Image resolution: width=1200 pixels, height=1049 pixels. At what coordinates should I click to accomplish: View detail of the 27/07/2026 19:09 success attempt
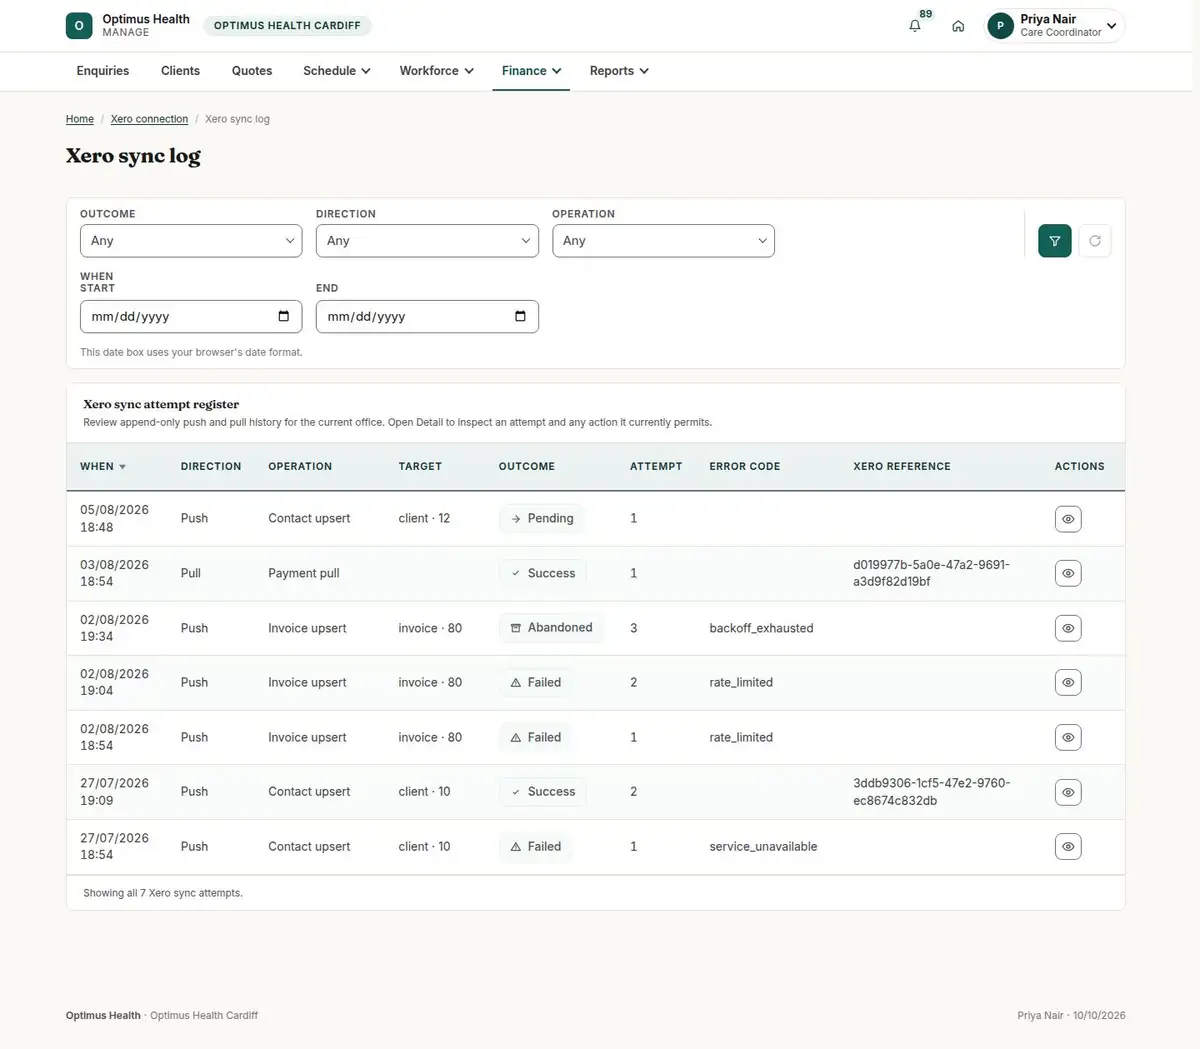pos(1068,792)
